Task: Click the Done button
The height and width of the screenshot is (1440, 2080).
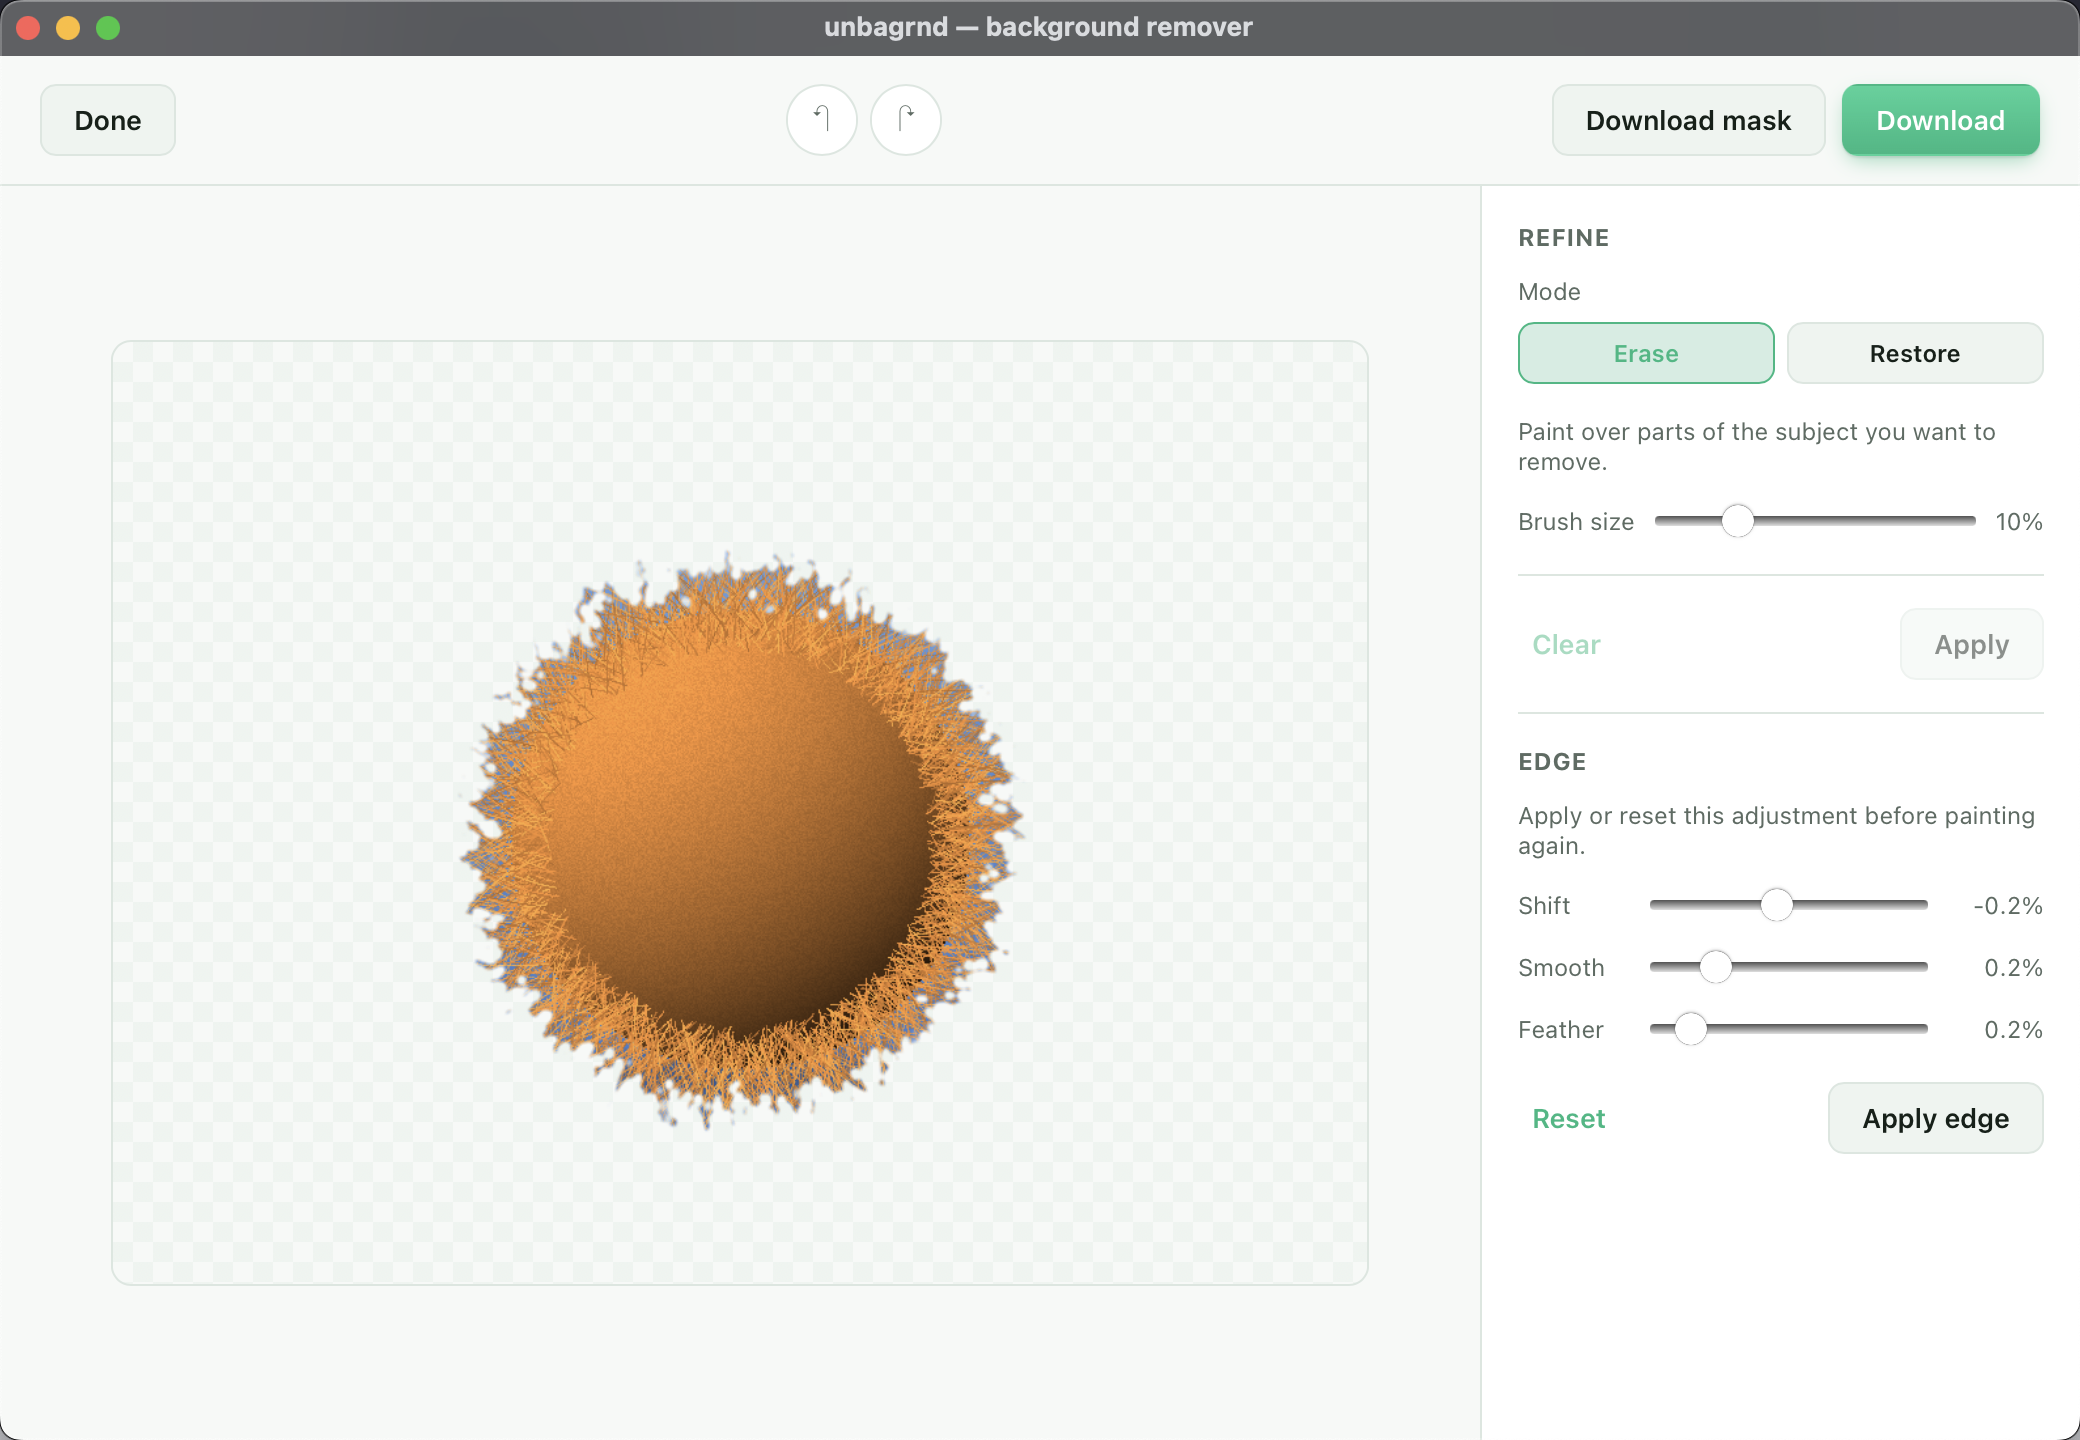Action: tap(108, 120)
